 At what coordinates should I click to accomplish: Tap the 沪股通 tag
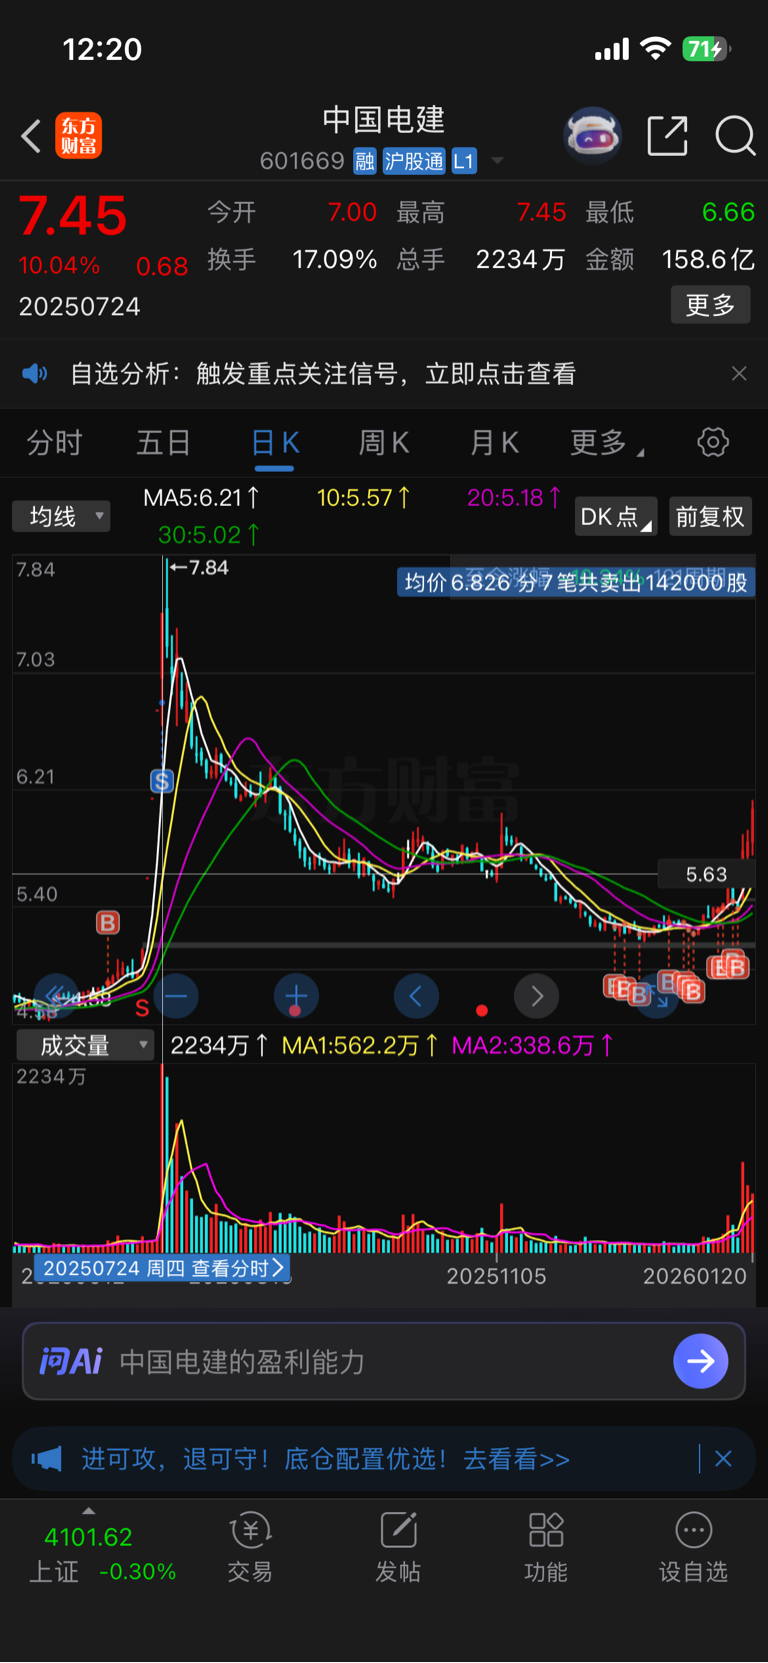414,161
